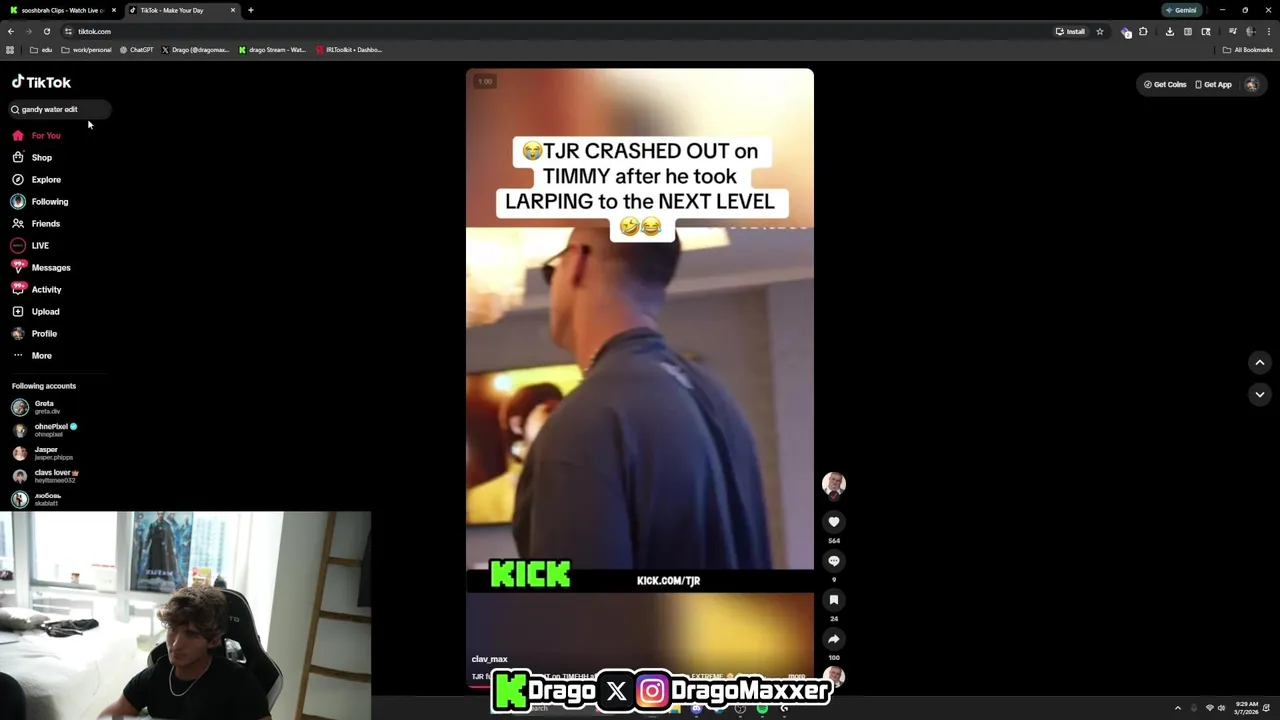The height and width of the screenshot is (720, 1280).
Task: Open the TikTok account avatar menu
Action: coord(1251,84)
